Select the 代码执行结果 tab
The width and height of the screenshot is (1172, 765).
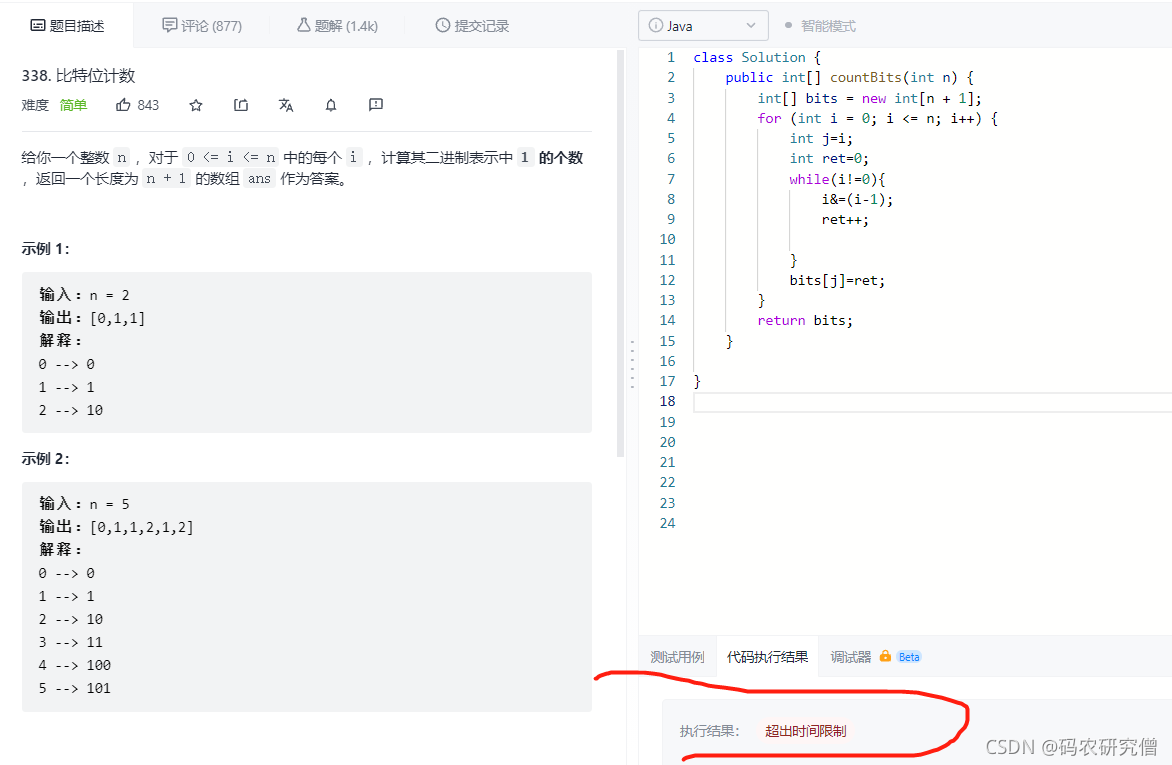(x=768, y=657)
